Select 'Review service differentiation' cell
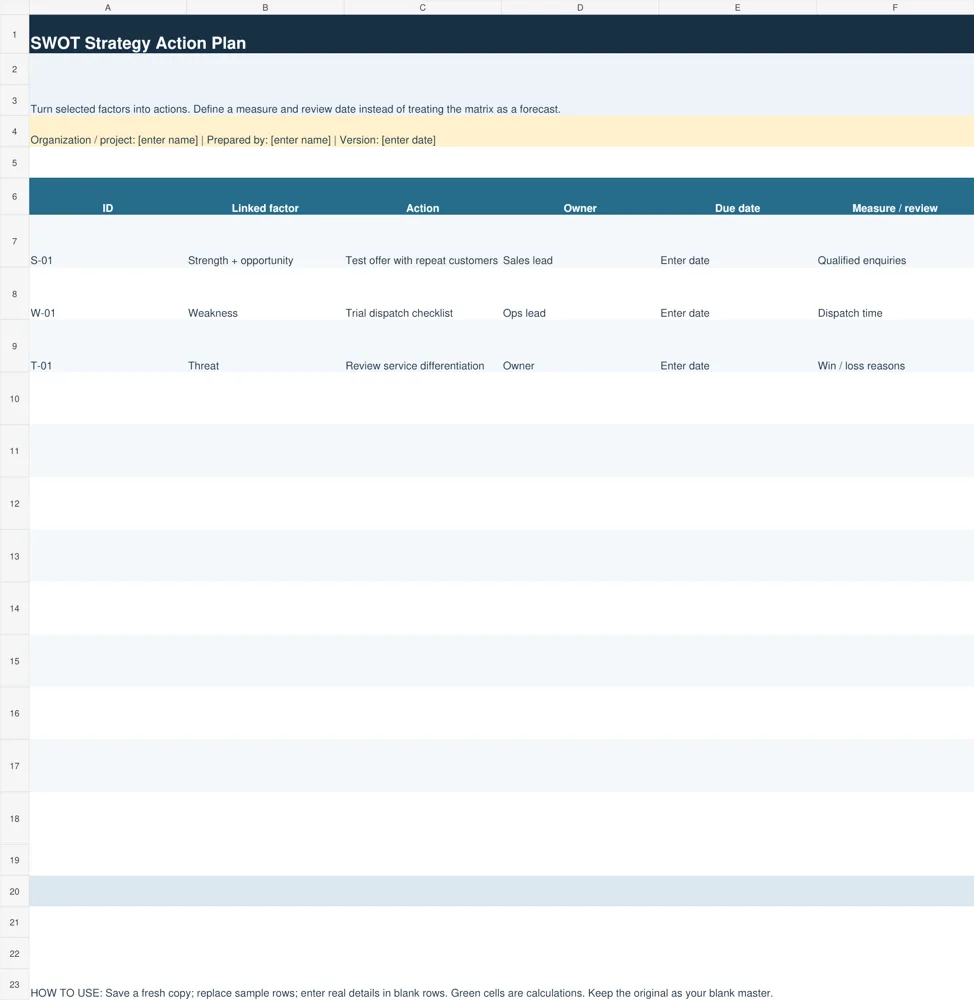The width and height of the screenshot is (974, 1000). tap(423, 346)
